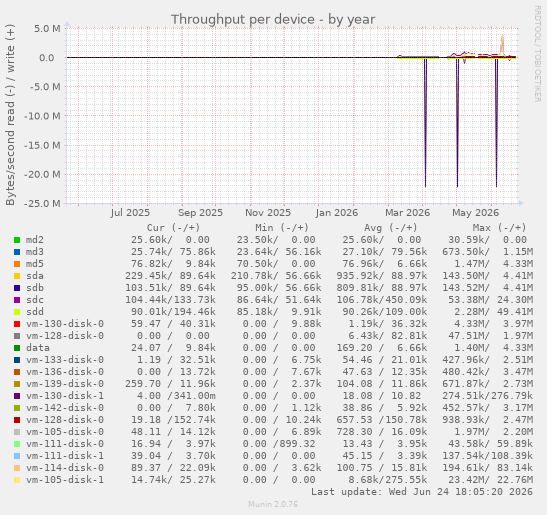The height and width of the screenshot is (515, 547).
Task: Click the 'Mar 2026' x-axis label
Action: pos(407,212)
